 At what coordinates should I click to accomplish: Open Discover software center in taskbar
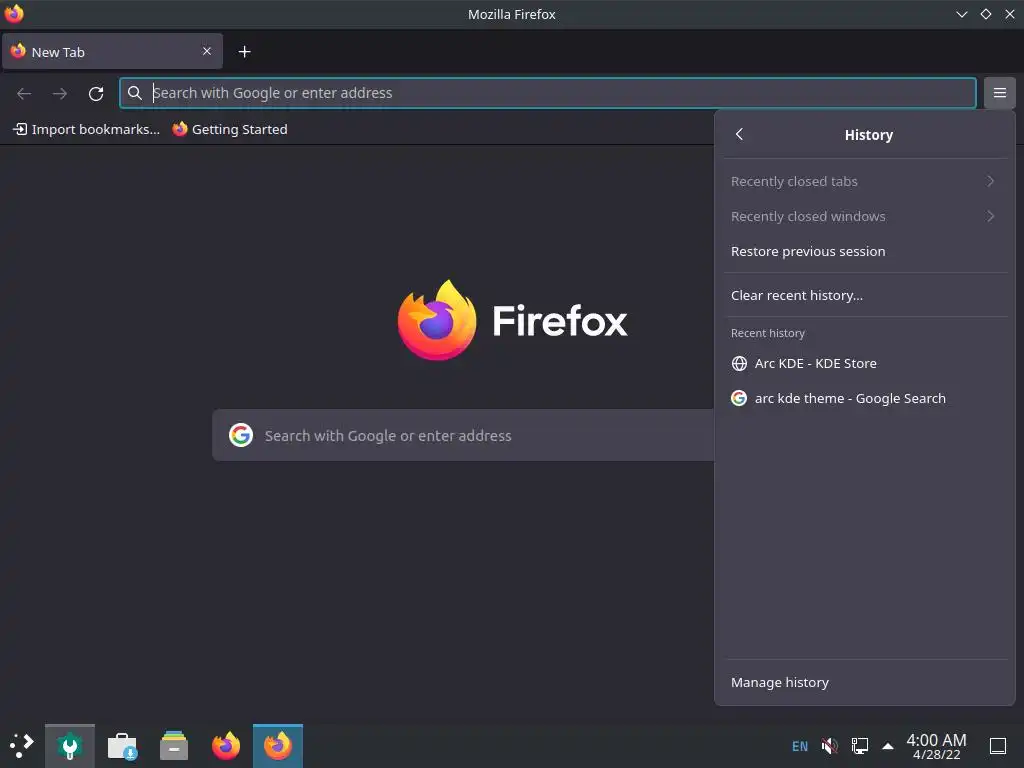click(122, 746)
